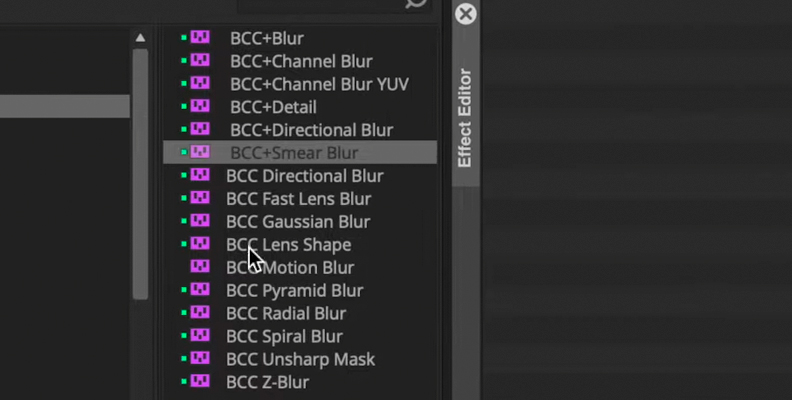The image size is (792, 400).
Task: Click the green dot beside BCC Unsharp Mask
Action: pyautogui.click(x=184, y=359)
